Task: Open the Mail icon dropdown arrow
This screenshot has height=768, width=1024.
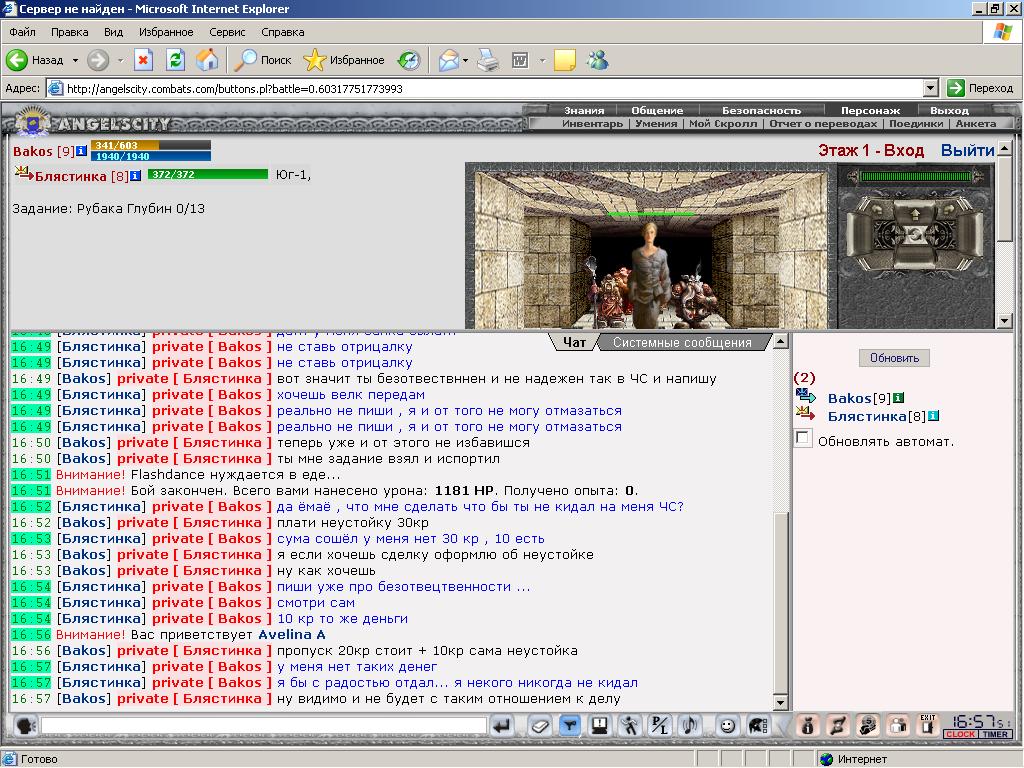Action: pos(465,61)
